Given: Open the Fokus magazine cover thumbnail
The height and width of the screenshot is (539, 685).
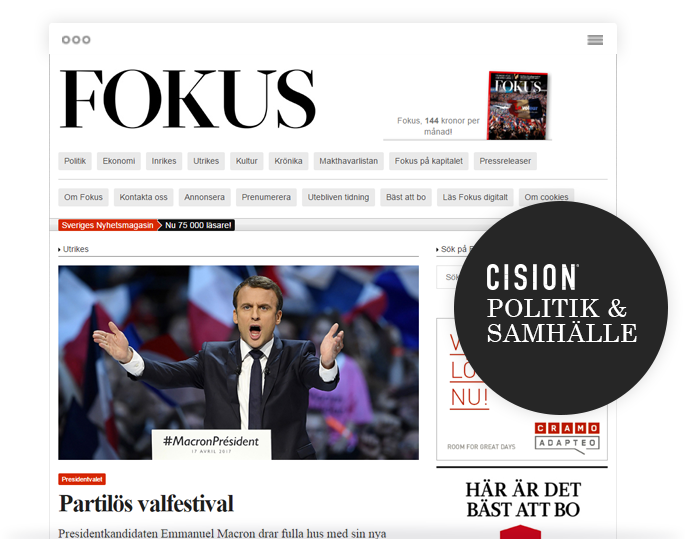Looking at the screenshot, I should click(518, 105).
